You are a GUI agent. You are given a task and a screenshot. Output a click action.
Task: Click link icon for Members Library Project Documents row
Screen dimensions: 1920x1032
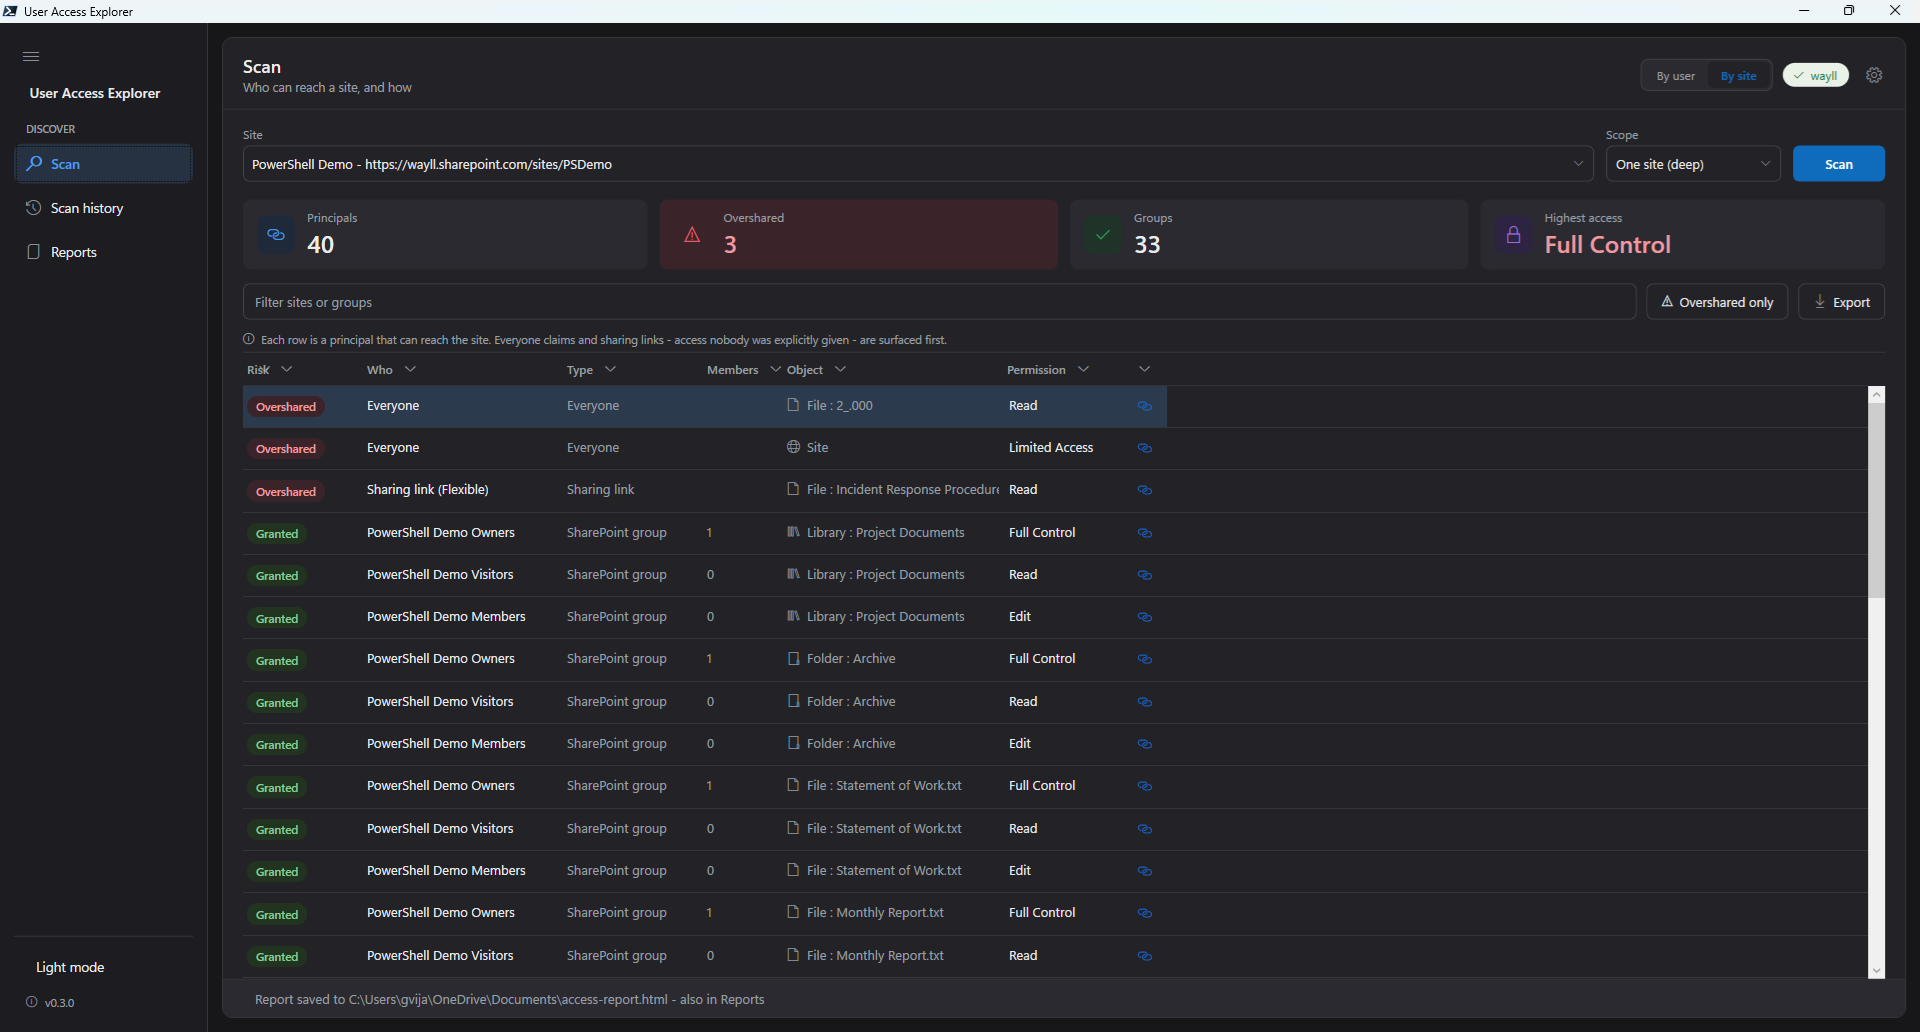(1145, 617)
